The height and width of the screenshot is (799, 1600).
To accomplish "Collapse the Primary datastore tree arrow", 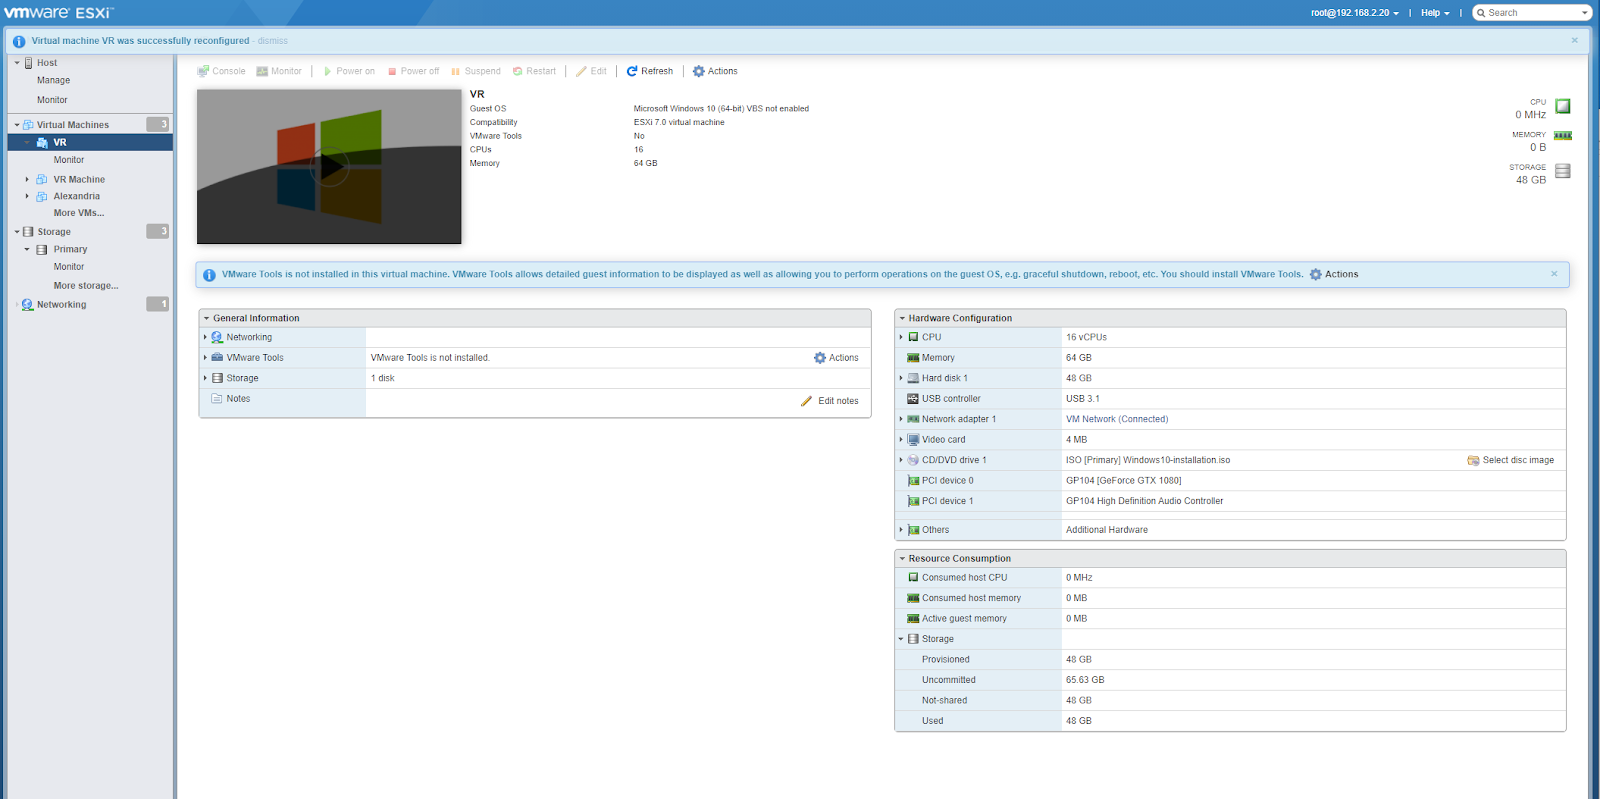I will (x=27, y=250).
